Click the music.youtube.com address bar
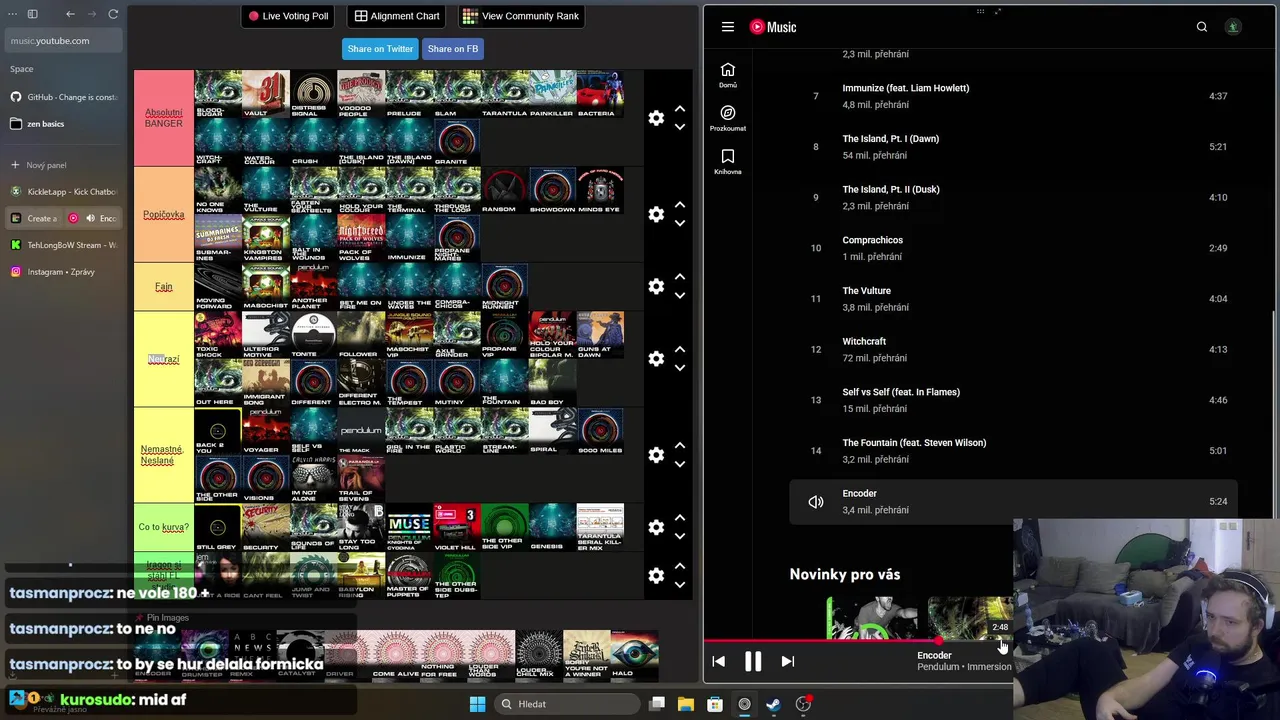The height and width of the screenshot is (720, 1280). click(x=64, y=41)
